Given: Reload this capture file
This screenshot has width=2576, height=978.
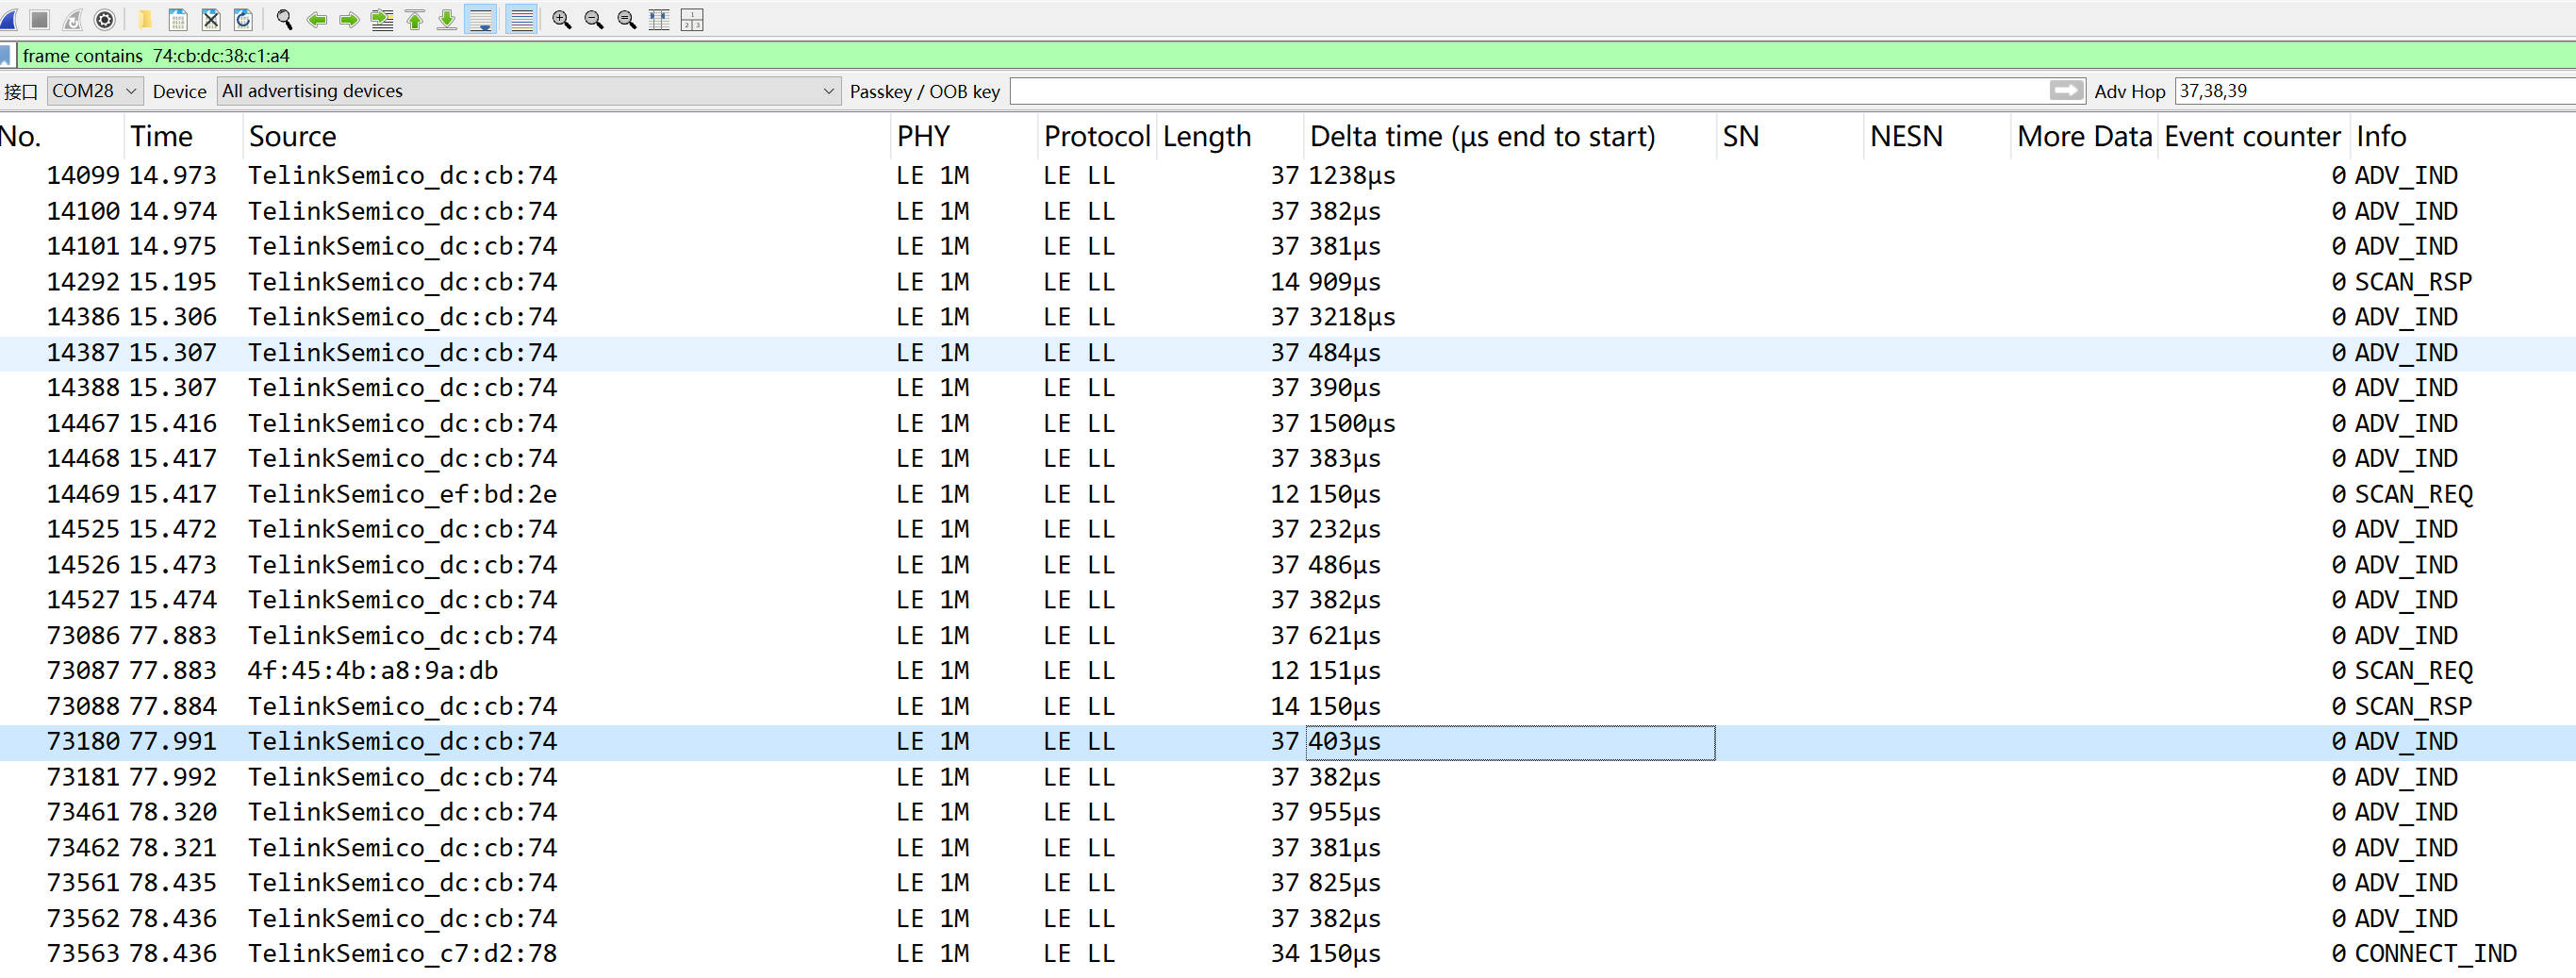Looking at the screenshot, I should (x=243, y=19).
